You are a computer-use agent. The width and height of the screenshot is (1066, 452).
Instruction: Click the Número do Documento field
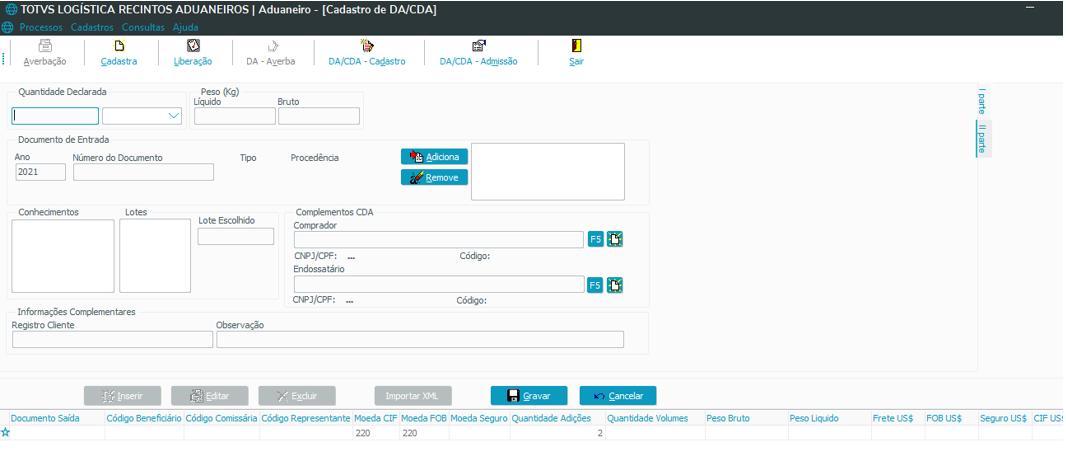click(x=143, y=172)
